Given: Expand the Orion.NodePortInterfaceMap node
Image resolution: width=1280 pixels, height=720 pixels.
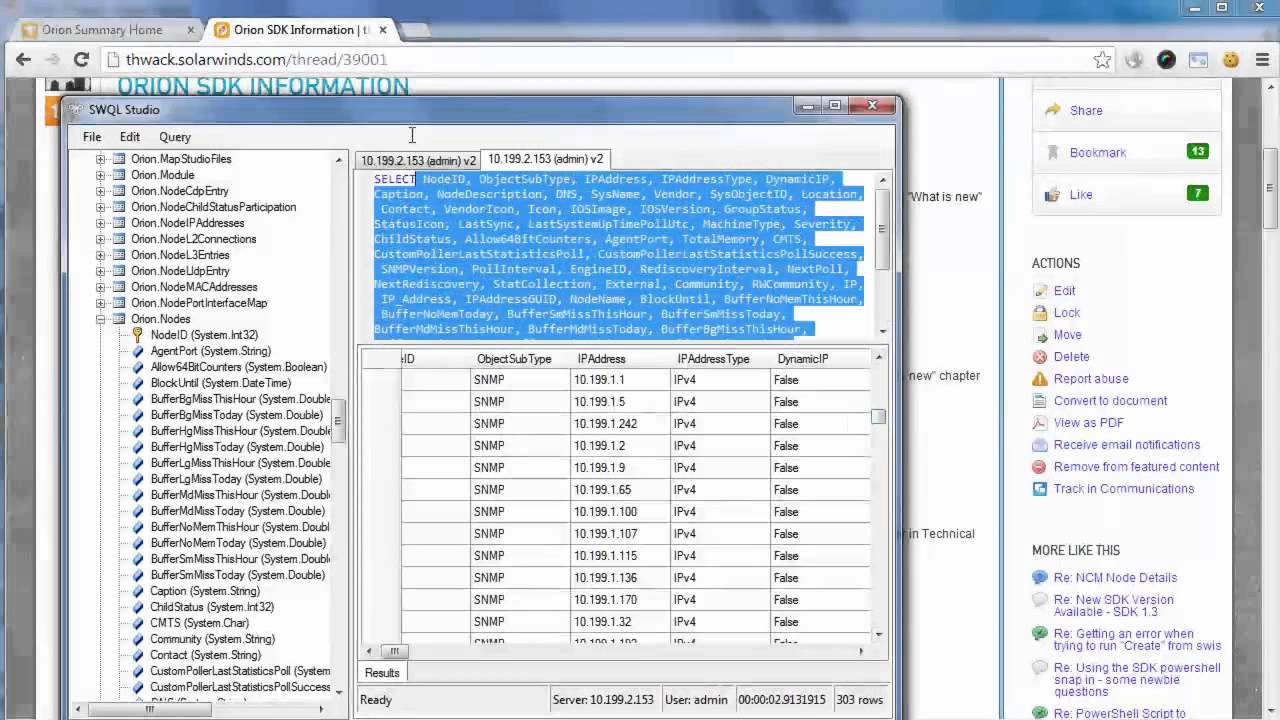Looking at the screenshot, I should click(x=100, y=303).
